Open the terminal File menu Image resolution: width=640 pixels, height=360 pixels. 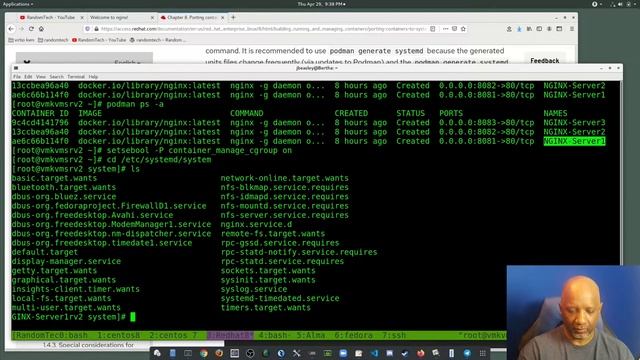(x=17, y=77)
